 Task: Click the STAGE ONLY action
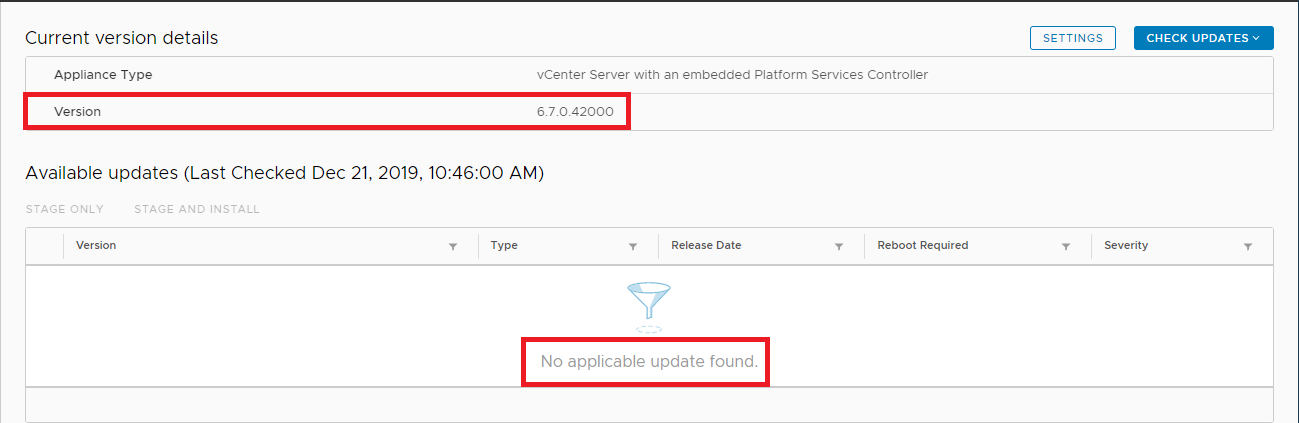point(64,209)
